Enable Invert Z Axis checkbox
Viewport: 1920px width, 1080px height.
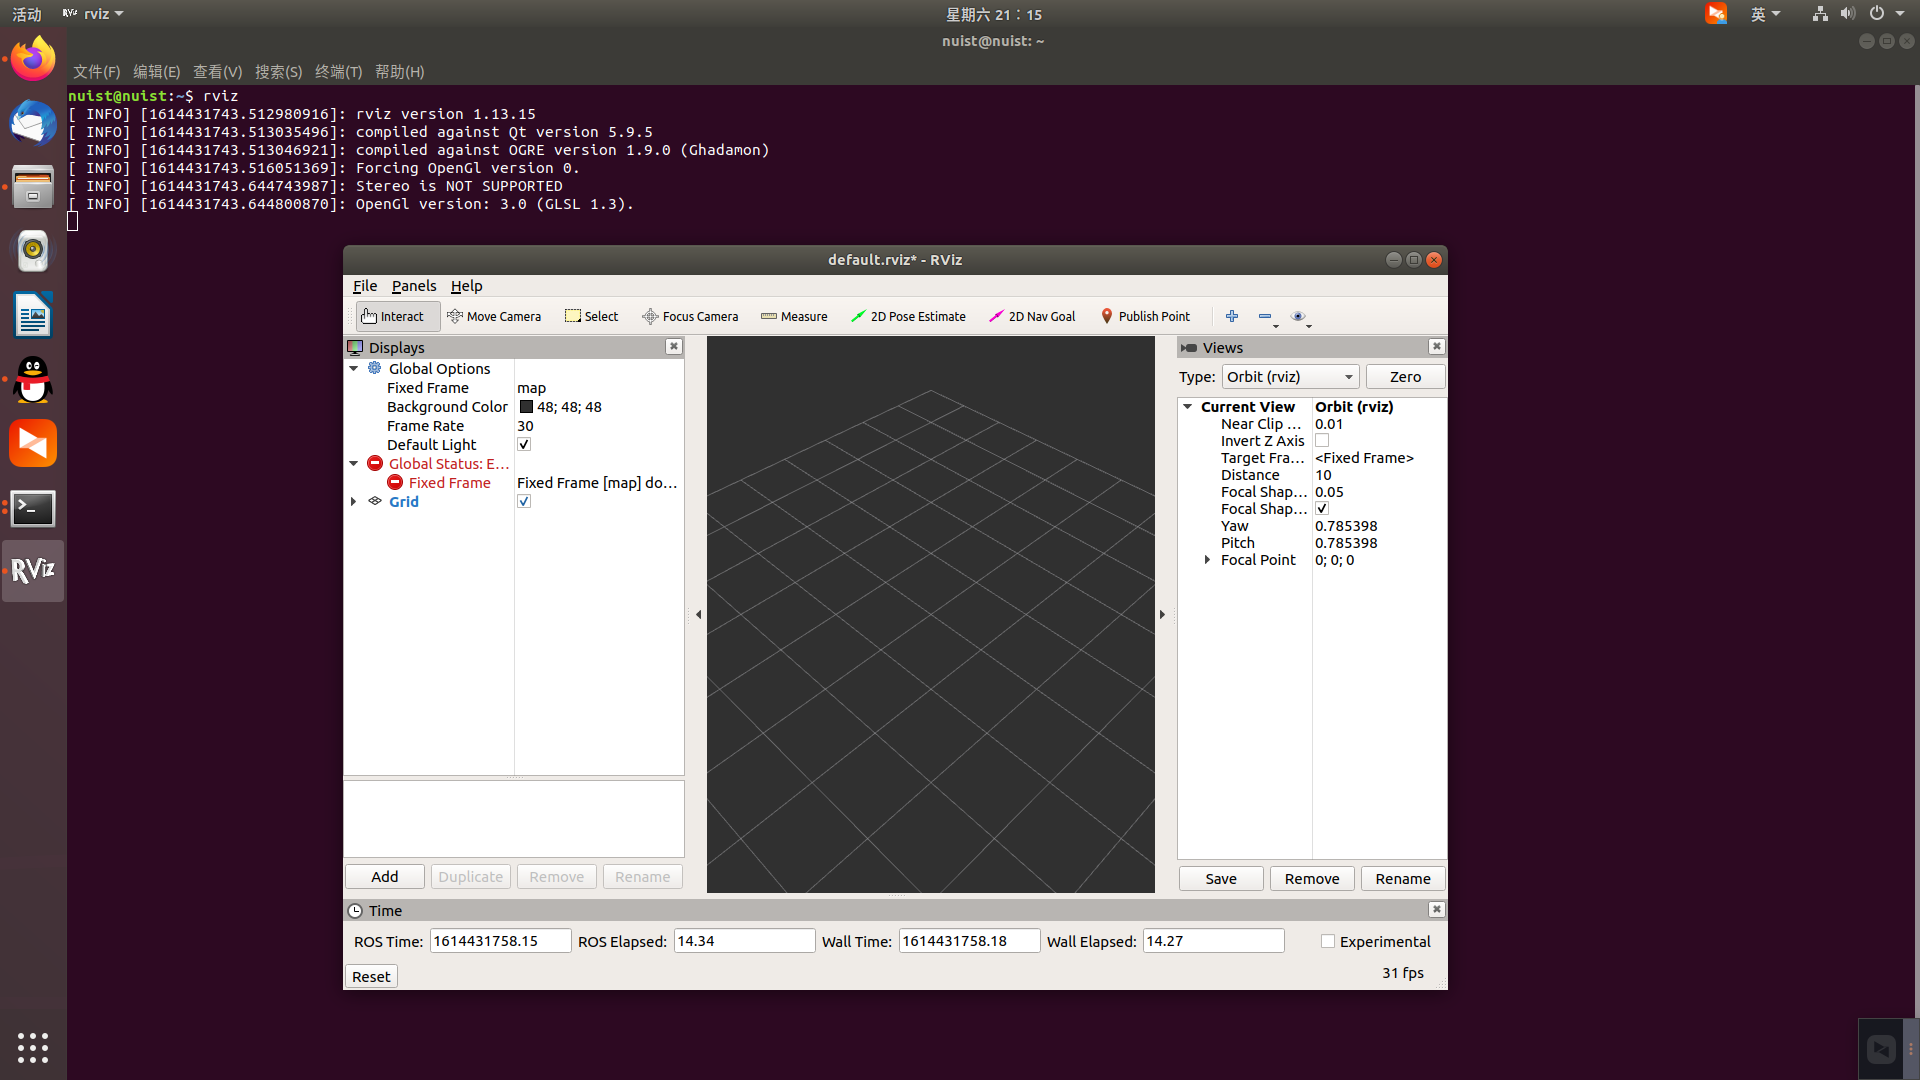point(1323,440)
